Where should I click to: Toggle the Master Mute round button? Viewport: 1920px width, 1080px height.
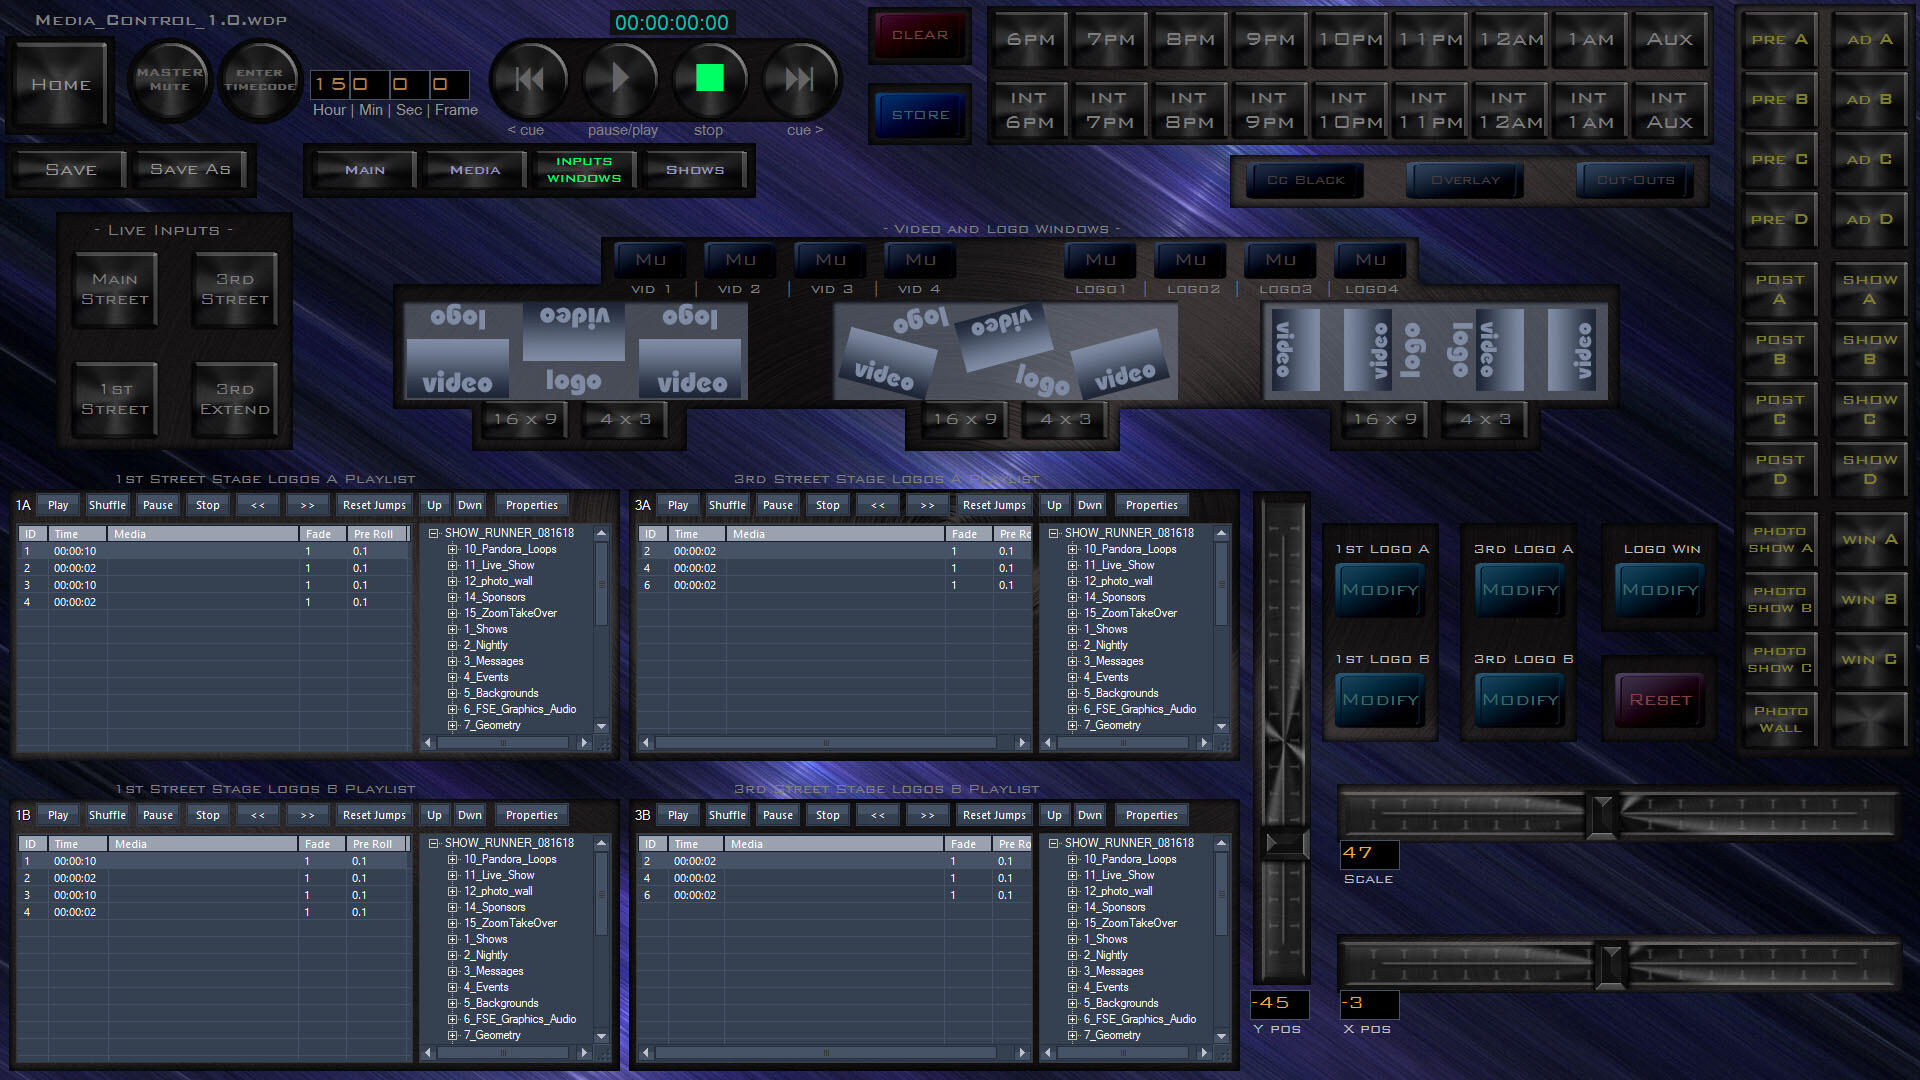[x=170, y=80]
